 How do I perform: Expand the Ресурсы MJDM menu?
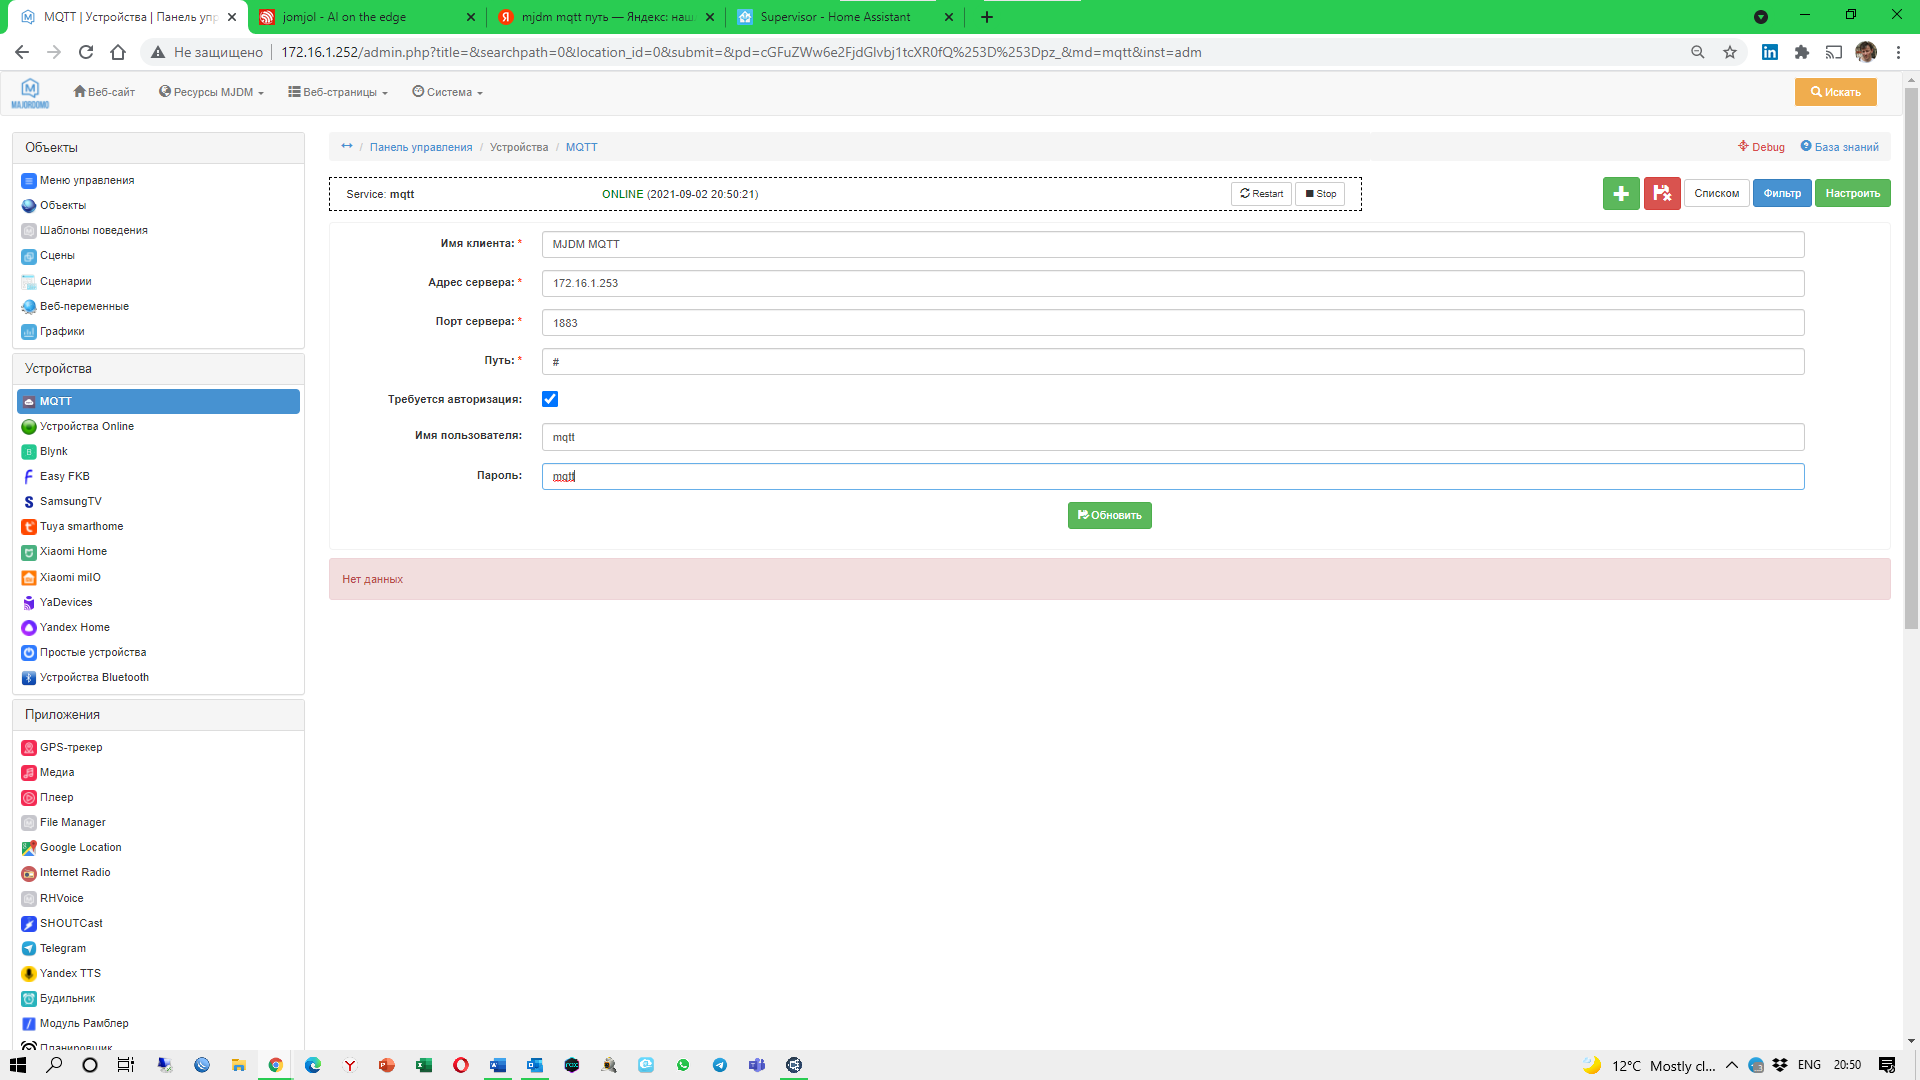210,91
